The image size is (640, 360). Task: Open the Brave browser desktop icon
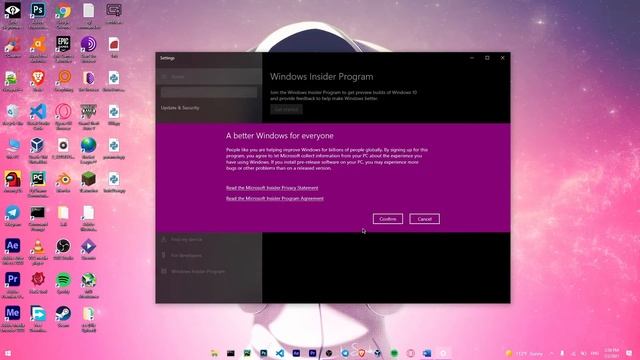pyautogui.click(x=38, y=81)
